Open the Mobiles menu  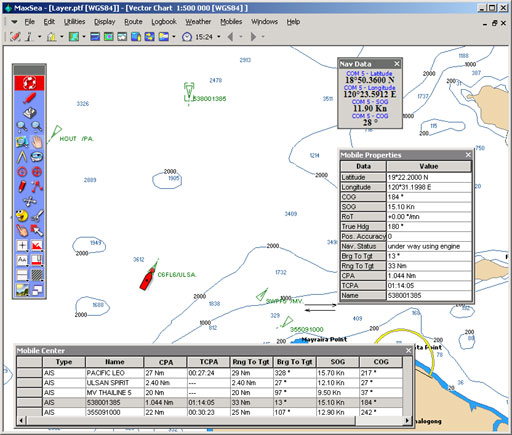click(231, 22)
